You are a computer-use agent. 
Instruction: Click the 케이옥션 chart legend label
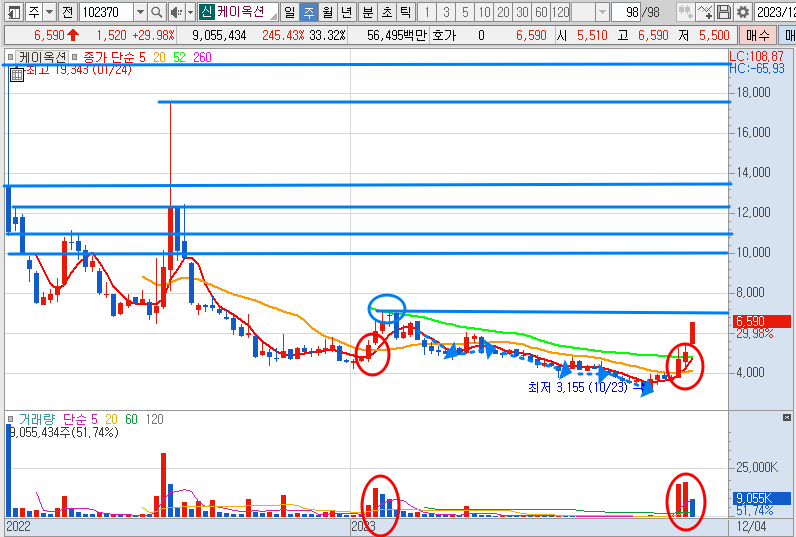pos(43,57)
